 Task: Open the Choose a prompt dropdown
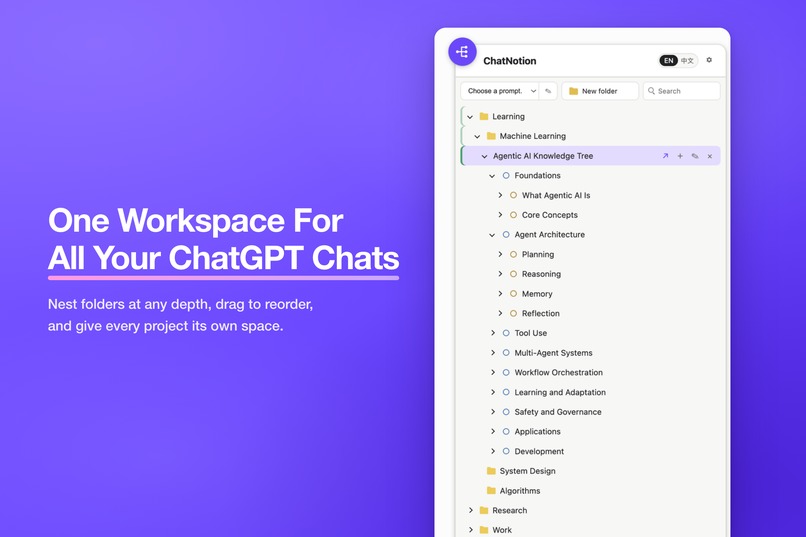click(x=499, y=91)
